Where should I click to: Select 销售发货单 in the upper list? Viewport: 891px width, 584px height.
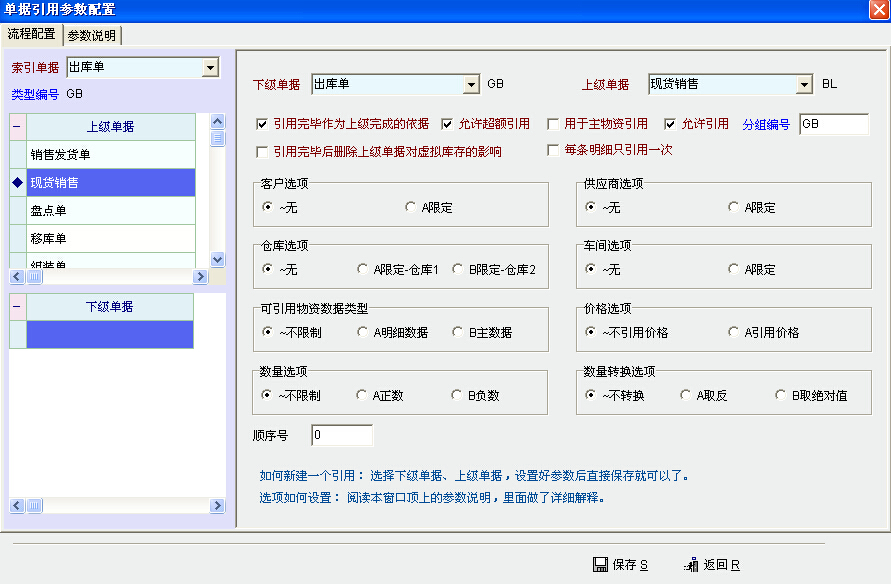pyautogui.click(x=110, y=155)
